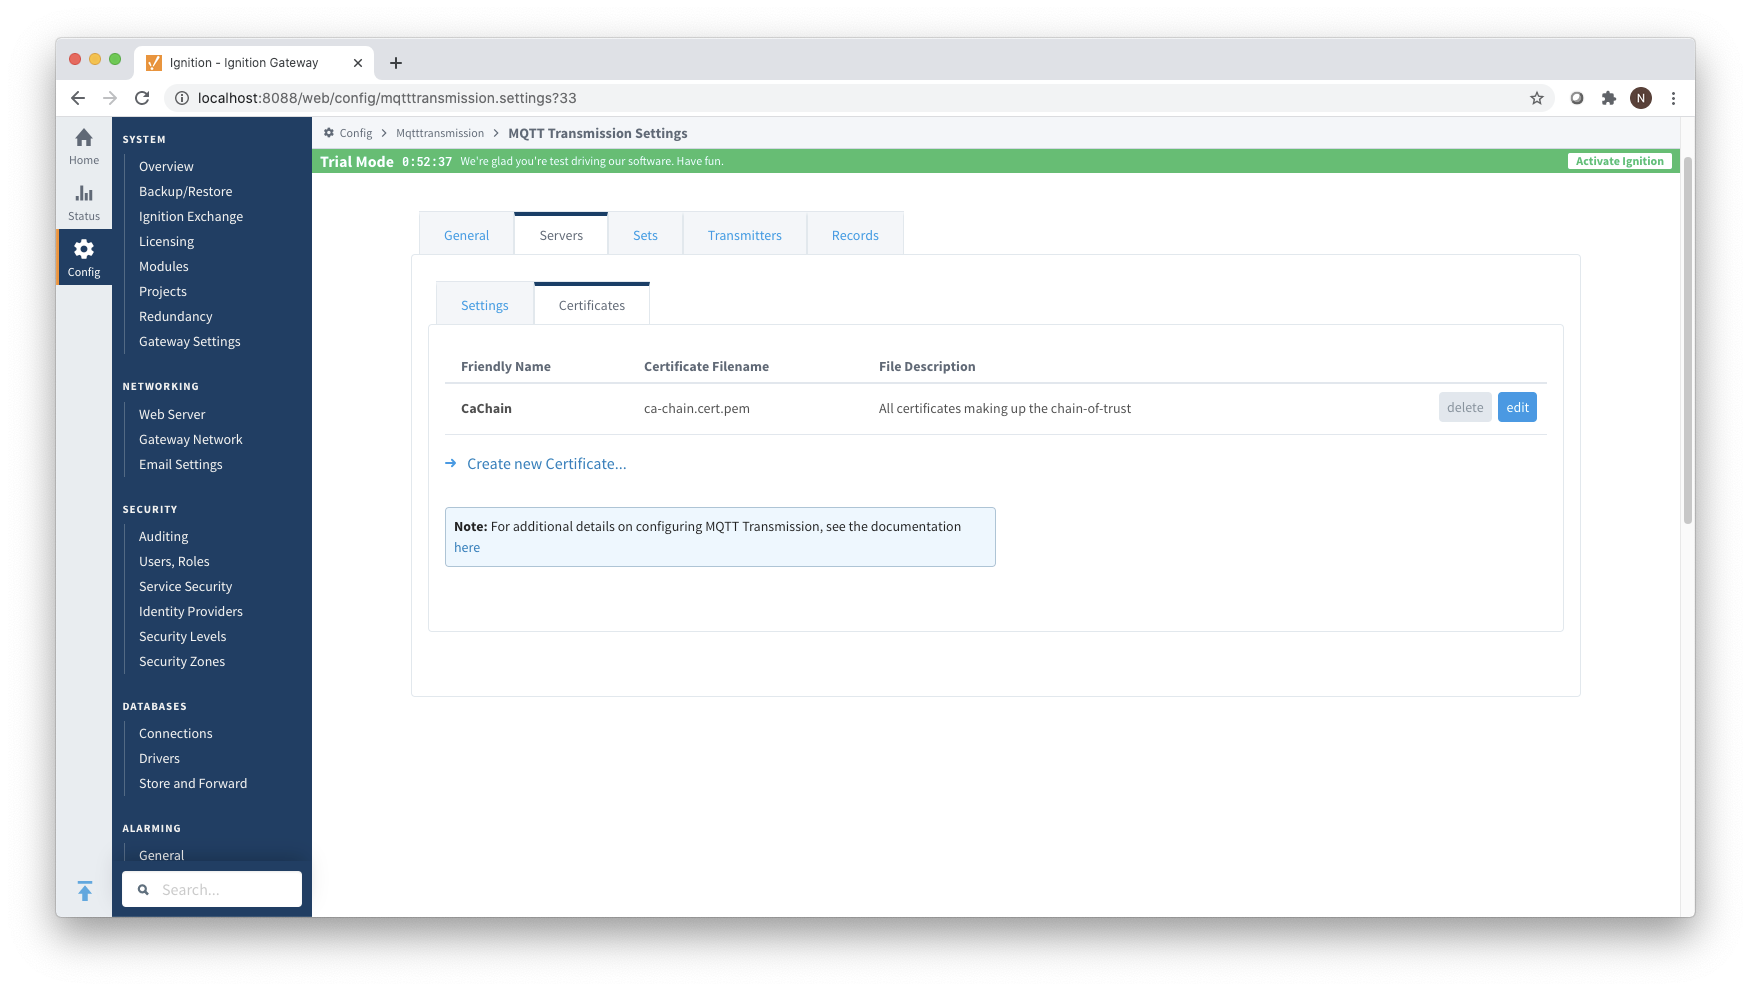This screenshot has height=991, width=1751.
Task: Open Gateway Network settings
Action: [191, 439]
